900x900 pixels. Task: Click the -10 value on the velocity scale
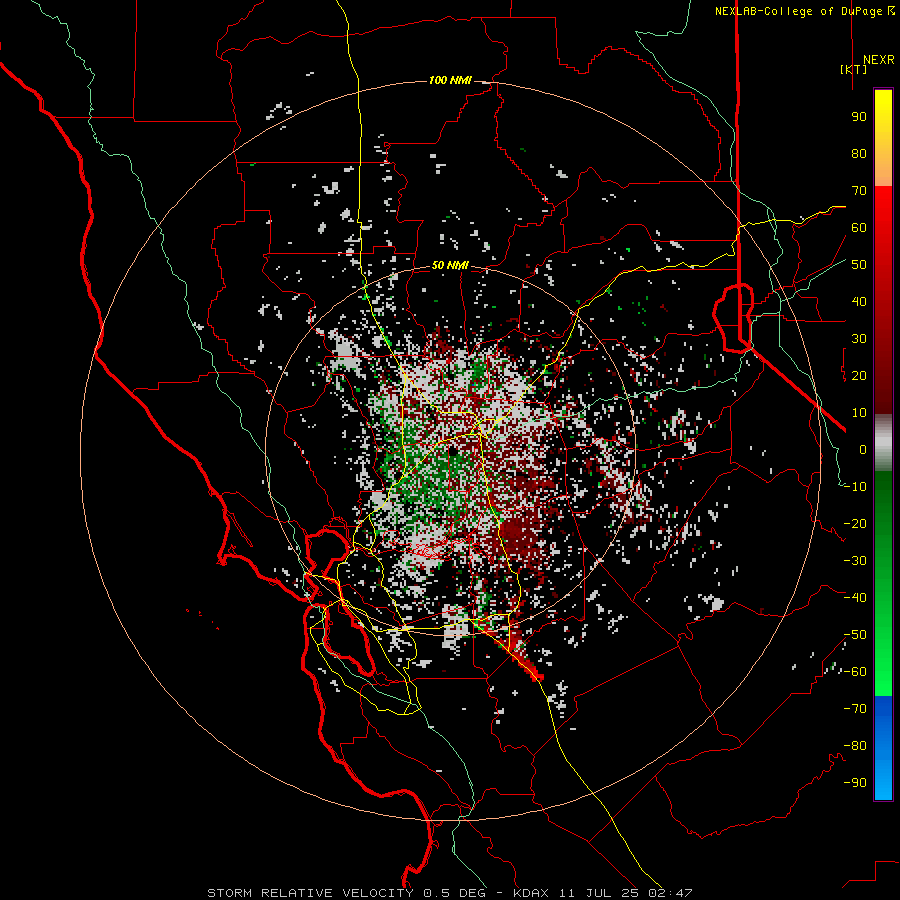point(855,487)
